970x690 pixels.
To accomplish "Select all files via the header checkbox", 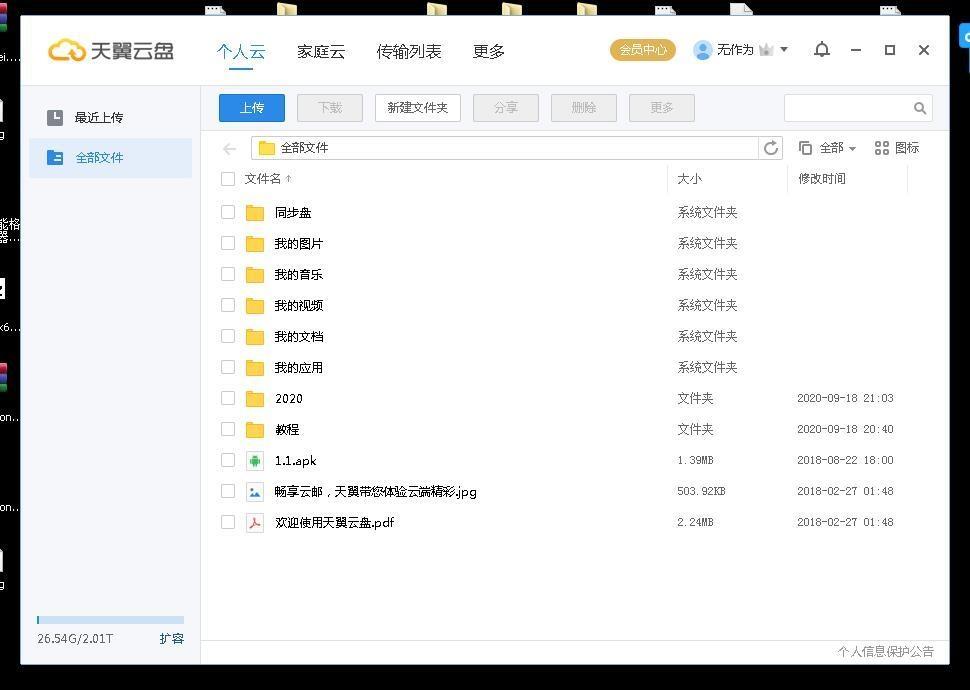I will pos(228,178).
